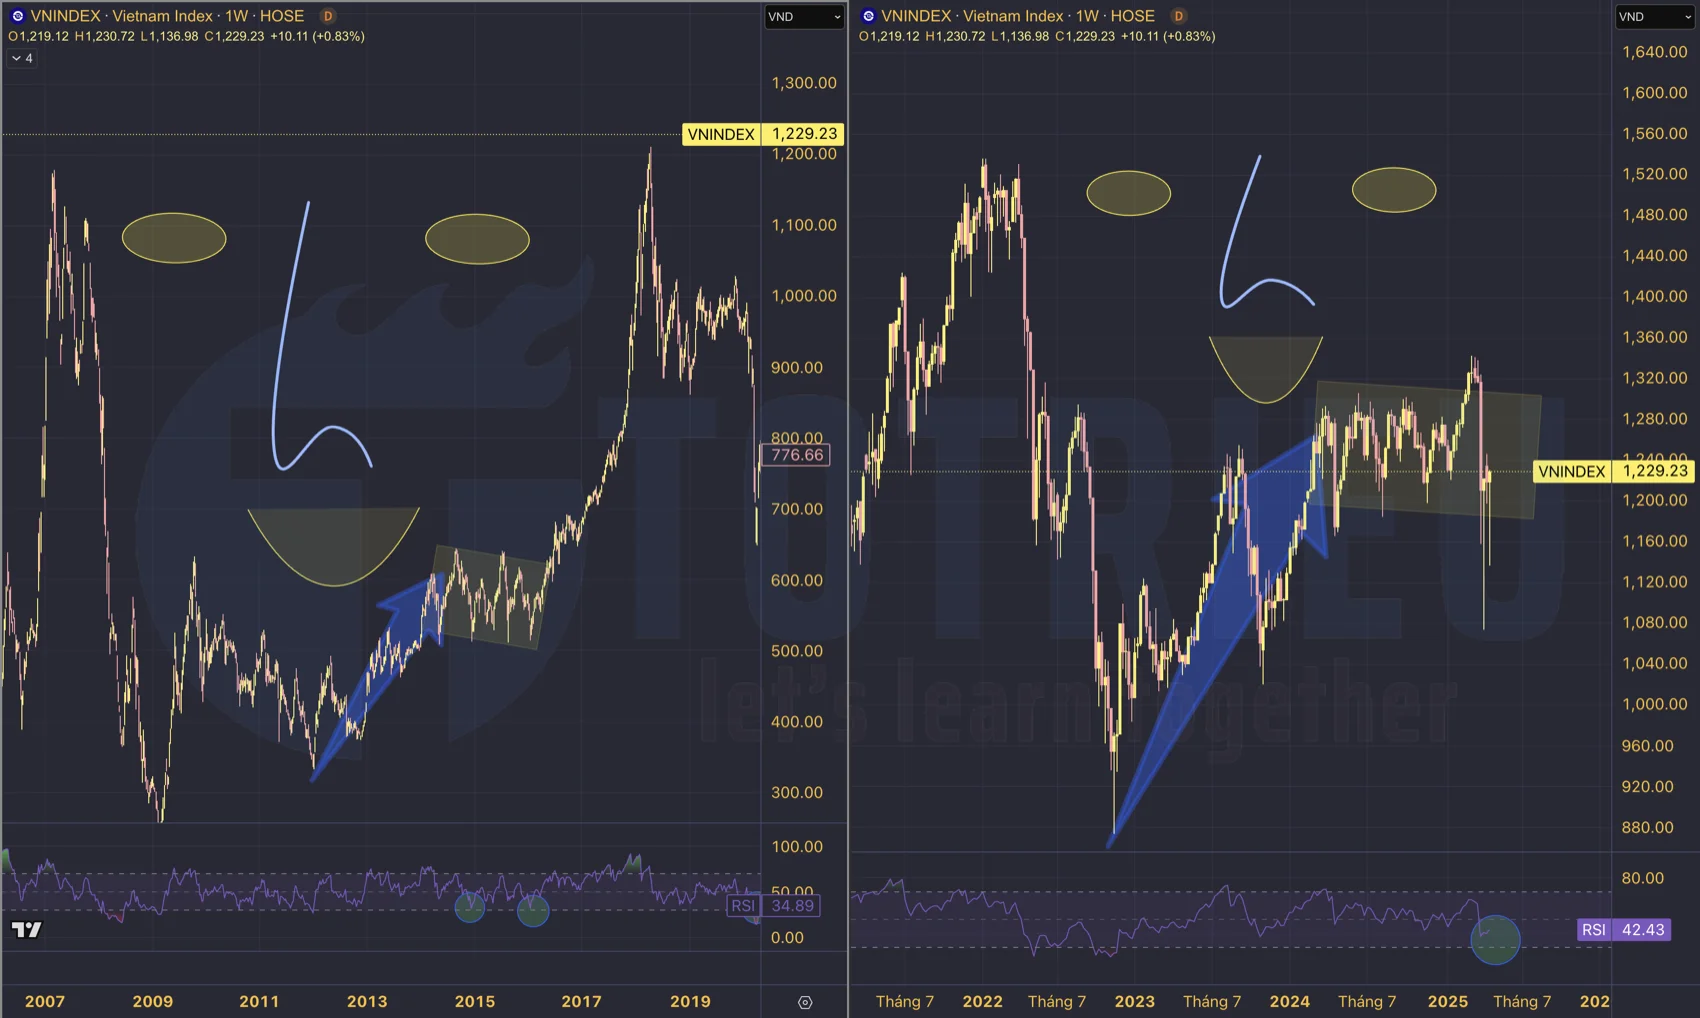Click the VNINDEX logo icon on left chart
Screen dimensions: 1700x1018
coord(17,16)
